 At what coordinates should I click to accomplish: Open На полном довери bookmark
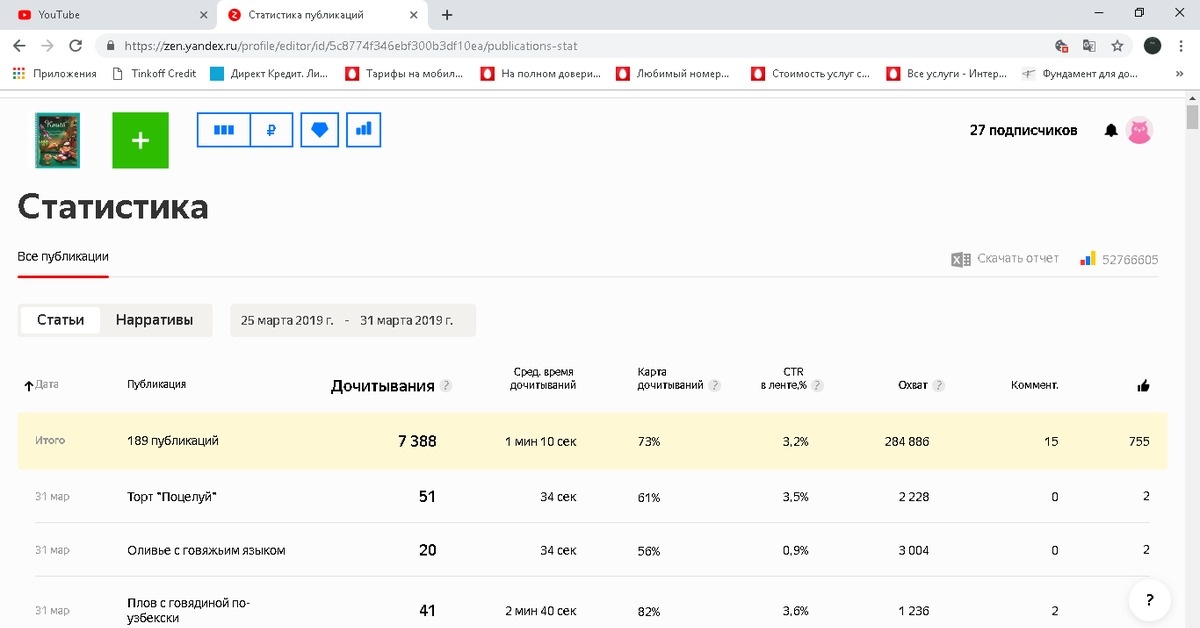pos(541,73)
